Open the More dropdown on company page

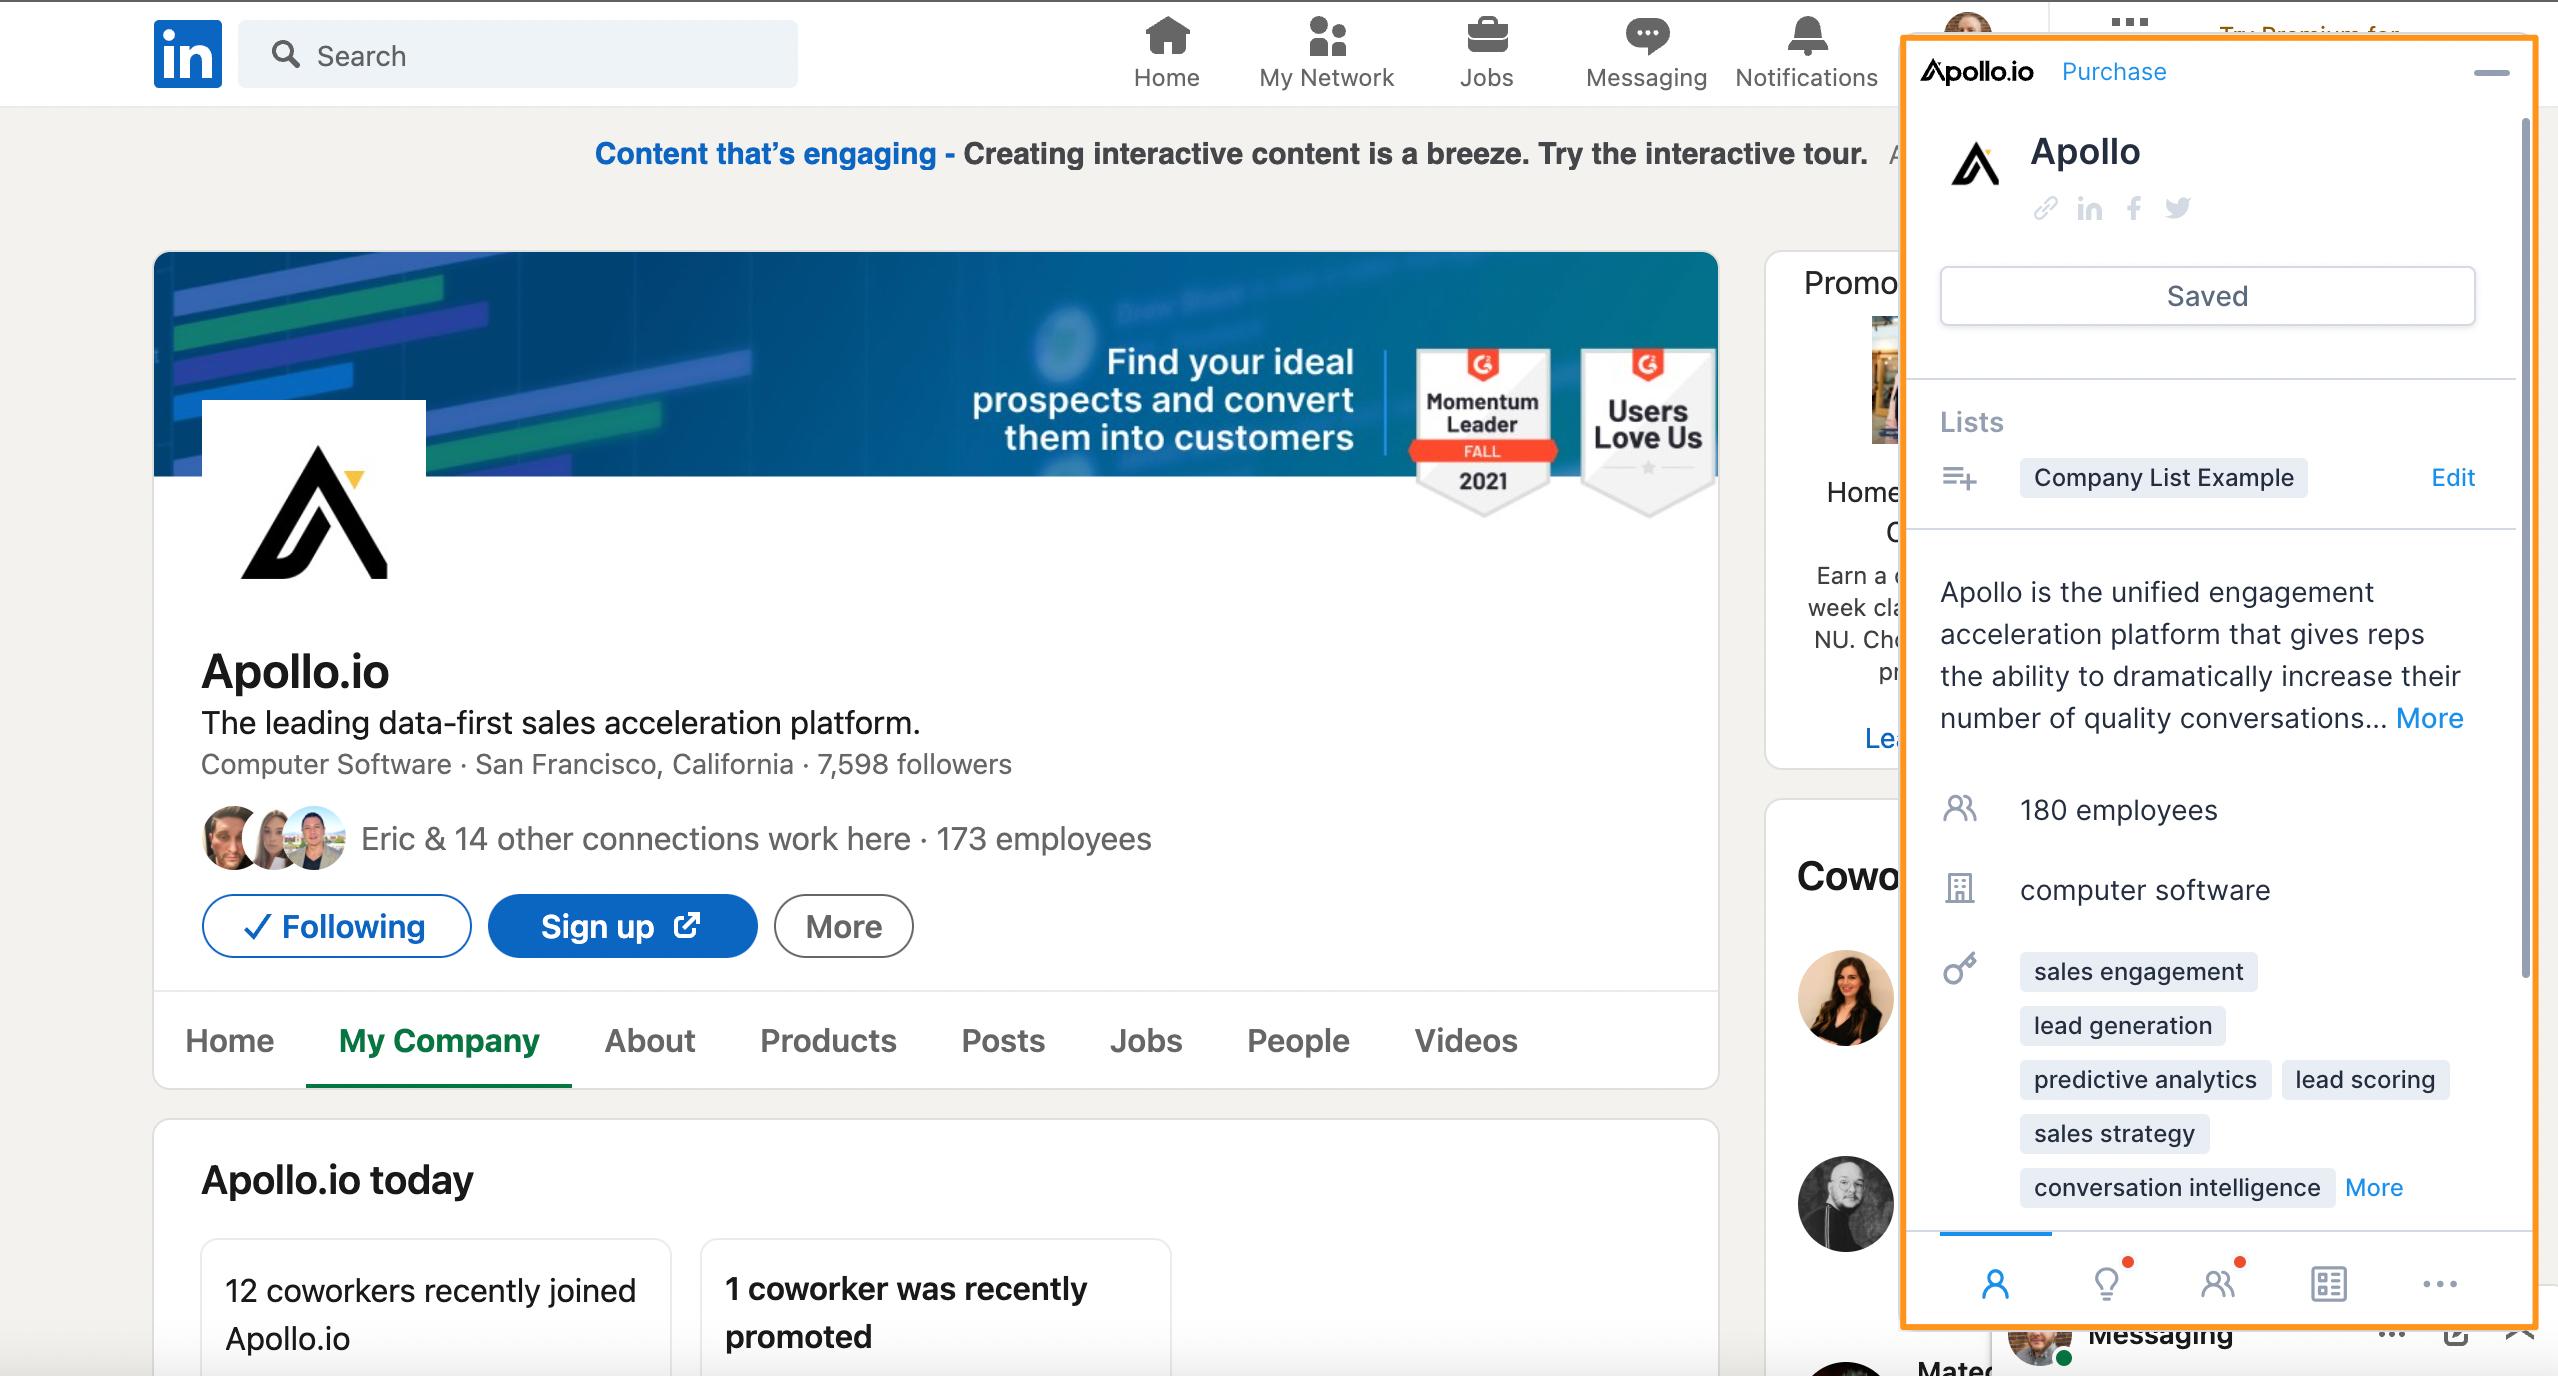tap(843, 926)
